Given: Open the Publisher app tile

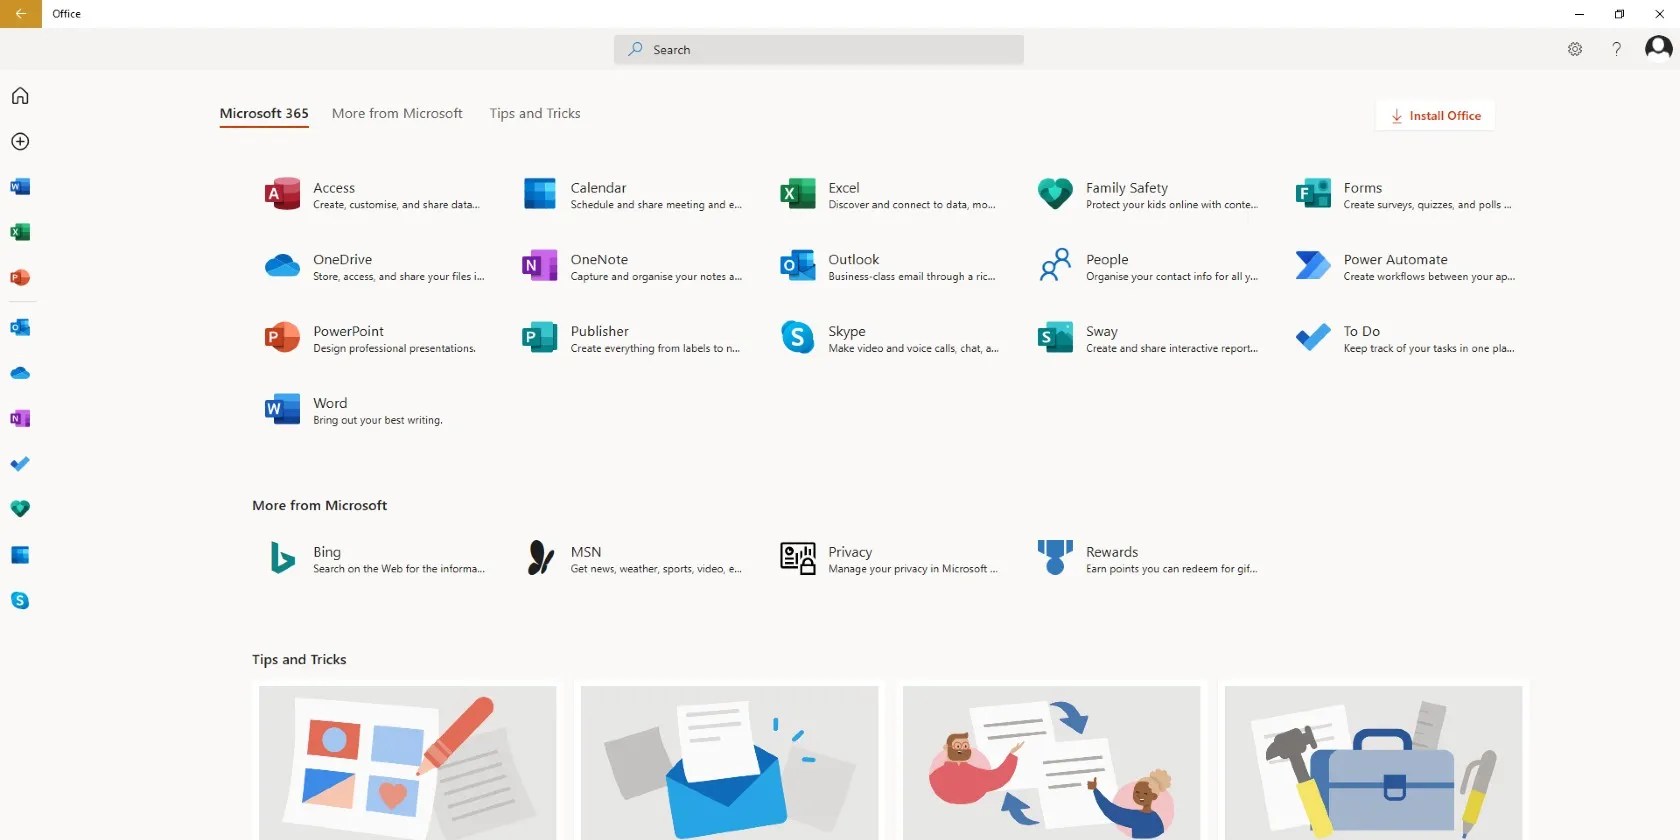Looking at the screenshot, I should (x=632, y=338).
